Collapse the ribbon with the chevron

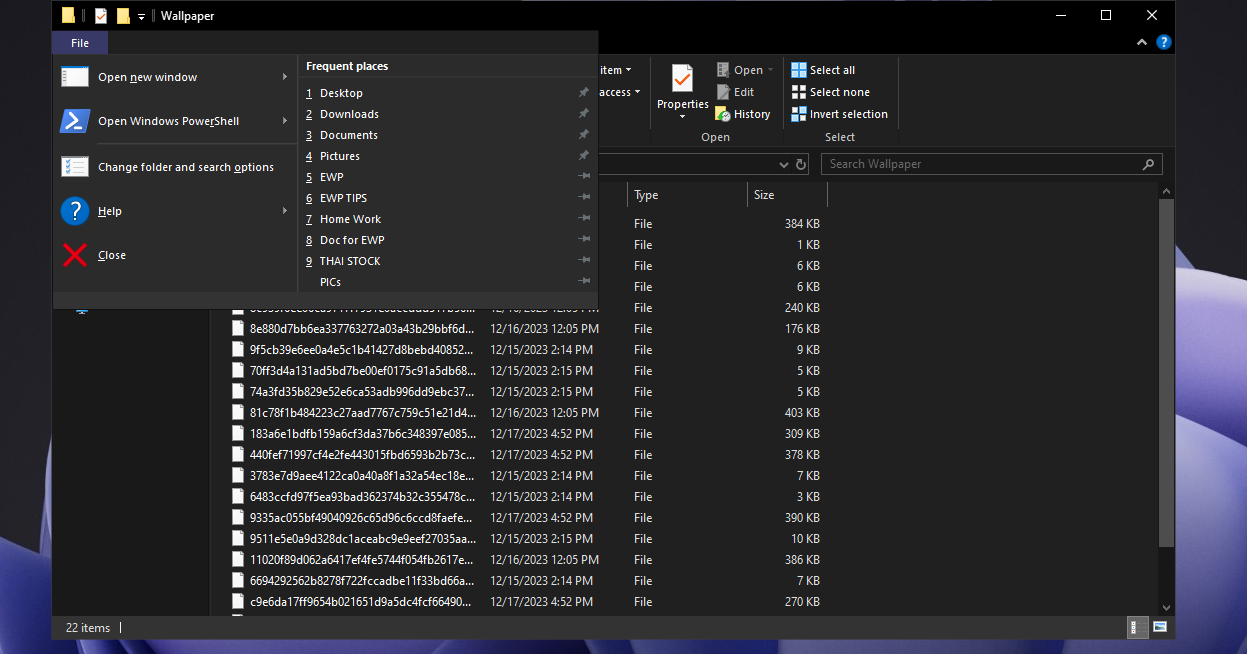1143,43
